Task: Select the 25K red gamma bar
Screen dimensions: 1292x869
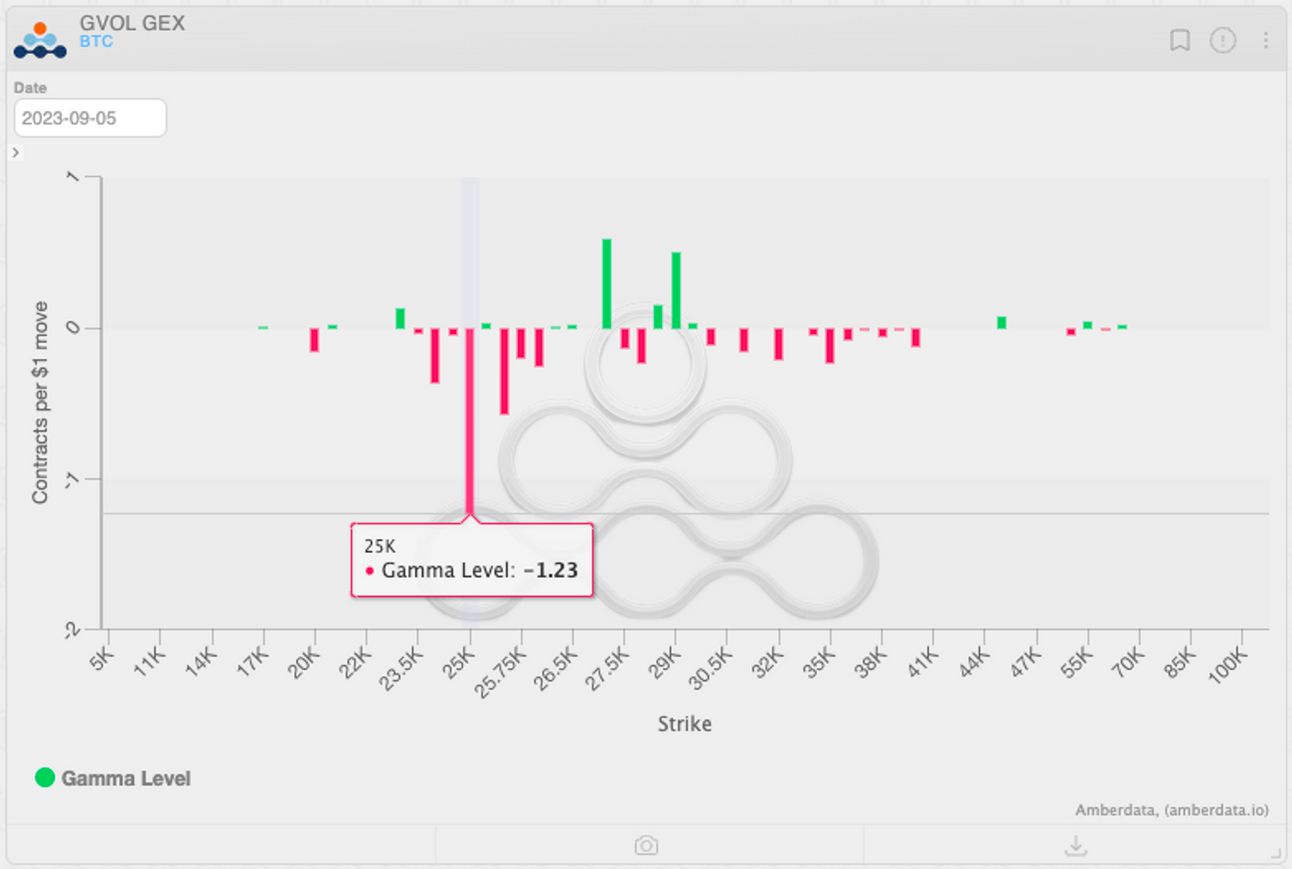Action: coord(469,420)
